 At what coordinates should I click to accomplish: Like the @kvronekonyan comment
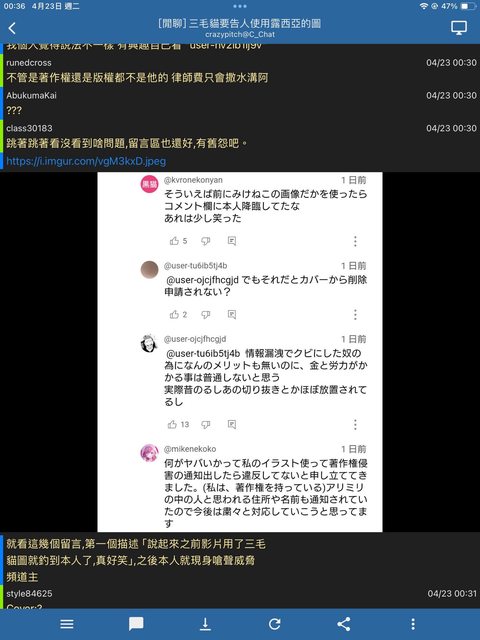pos(174,241)
